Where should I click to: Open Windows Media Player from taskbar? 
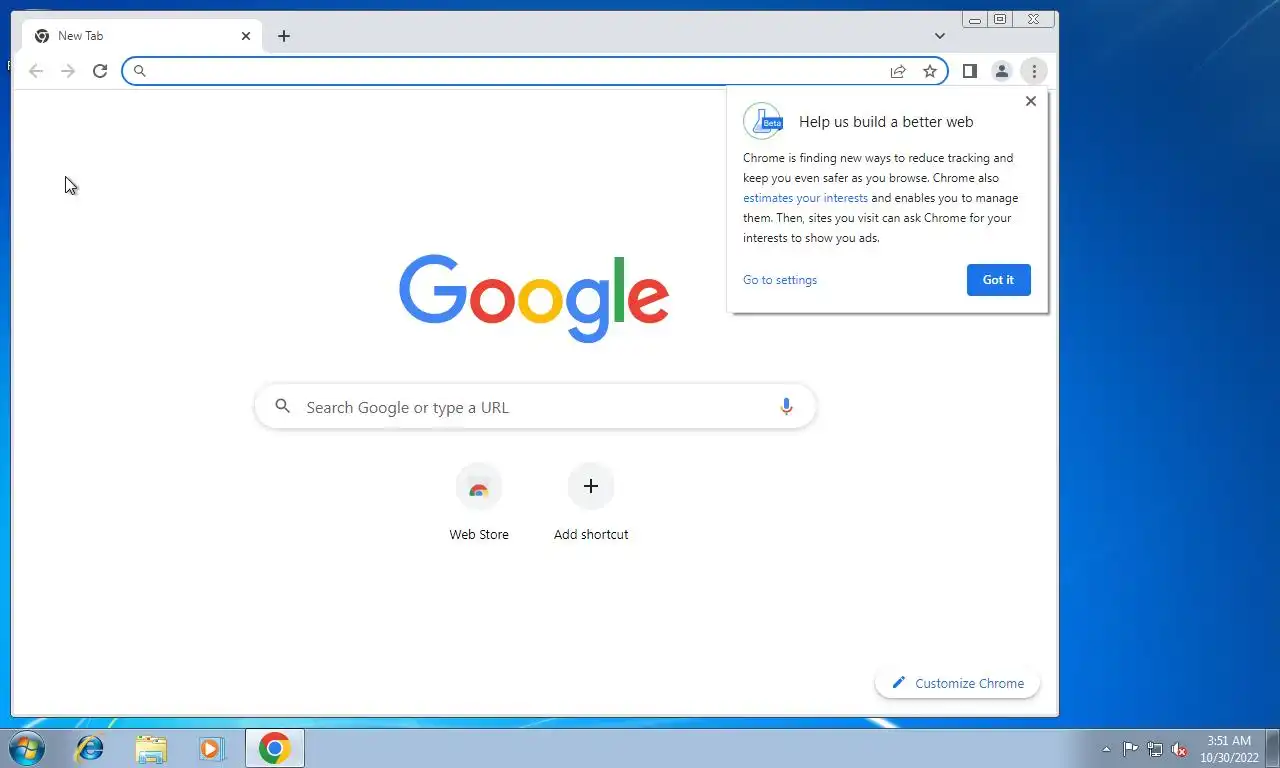(x=211, y=748)
